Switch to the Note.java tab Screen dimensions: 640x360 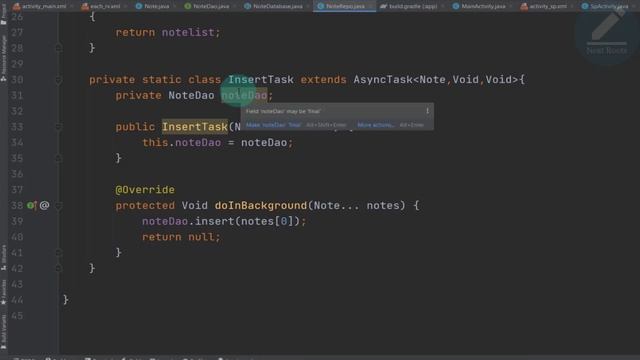coord(153,6)
